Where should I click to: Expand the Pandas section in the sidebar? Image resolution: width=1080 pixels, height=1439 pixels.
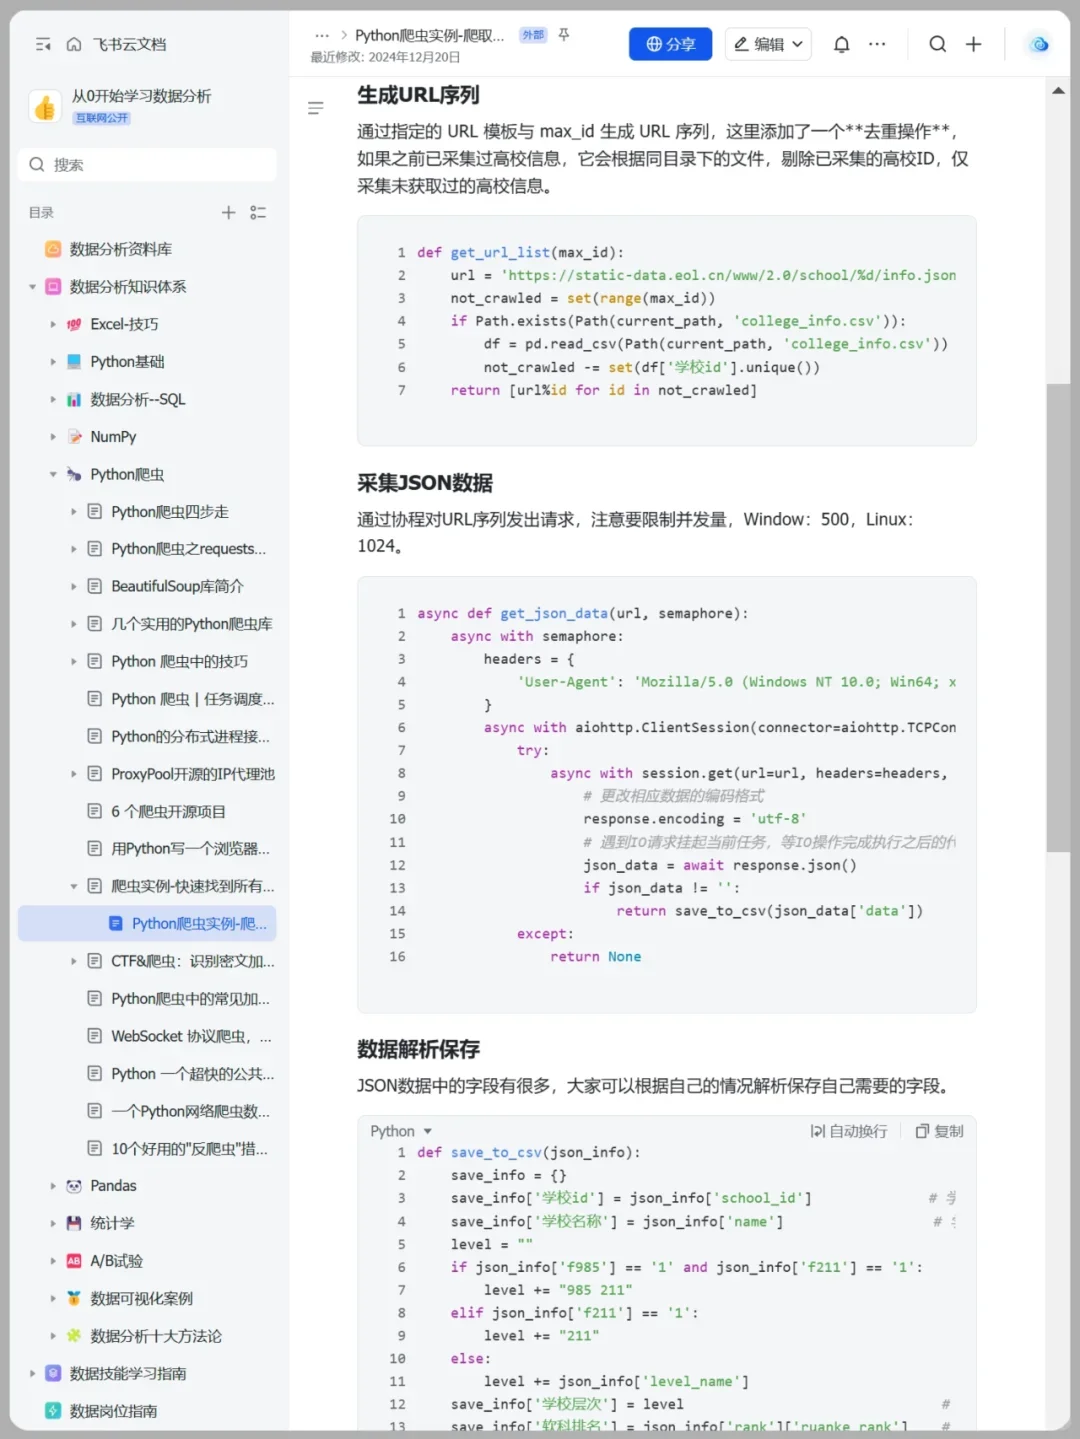(53, 1185)
